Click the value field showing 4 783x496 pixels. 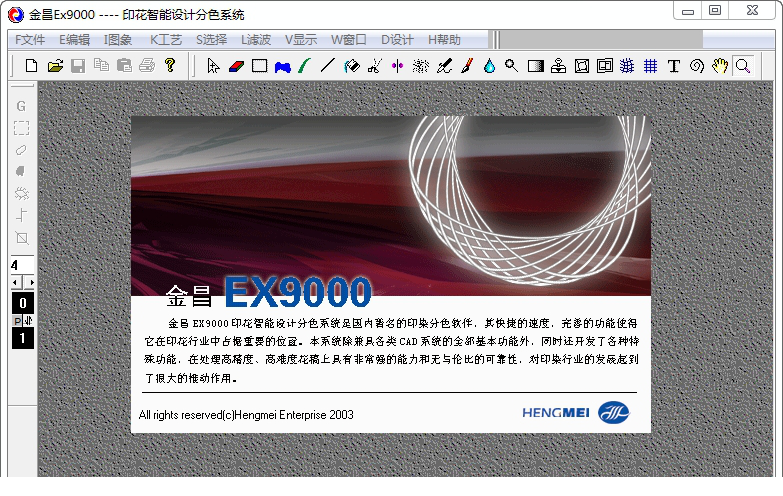[22, 265]
